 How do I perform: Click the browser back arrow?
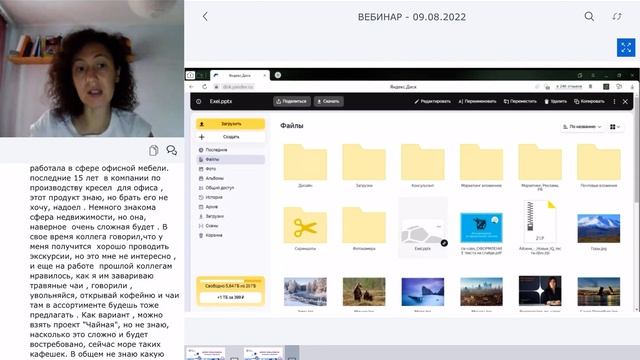point(192,87)
